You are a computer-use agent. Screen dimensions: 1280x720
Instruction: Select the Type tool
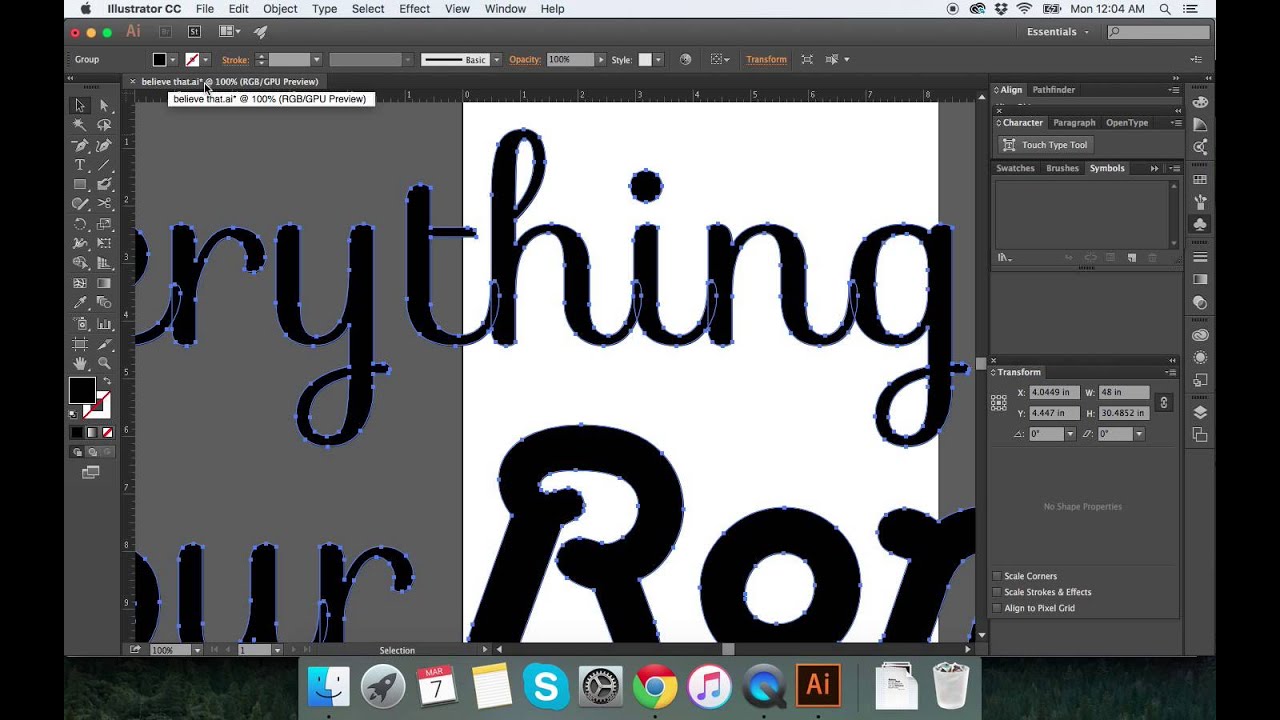pyautogui.click(x=80, y=165)
